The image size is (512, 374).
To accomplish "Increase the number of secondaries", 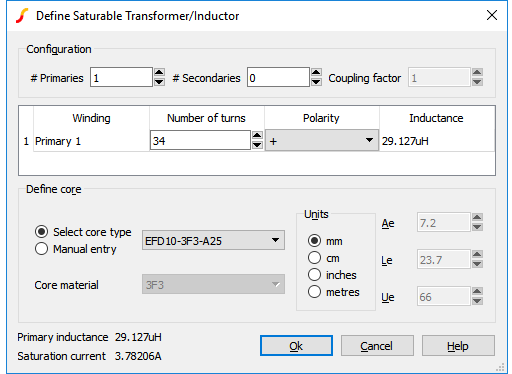I will (316, 73).
